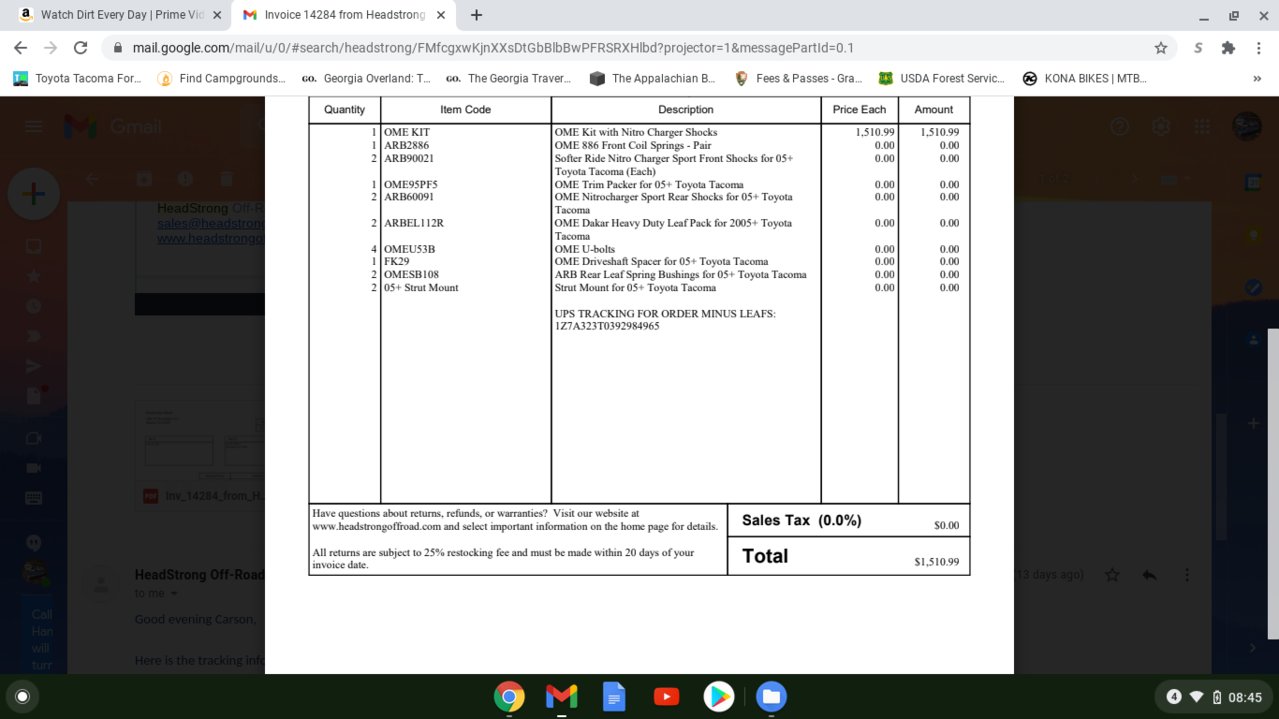Show more bookmarks overflow chevron
The width and height of the screenshot is (1279, 719).
(x=1257, y=78)
